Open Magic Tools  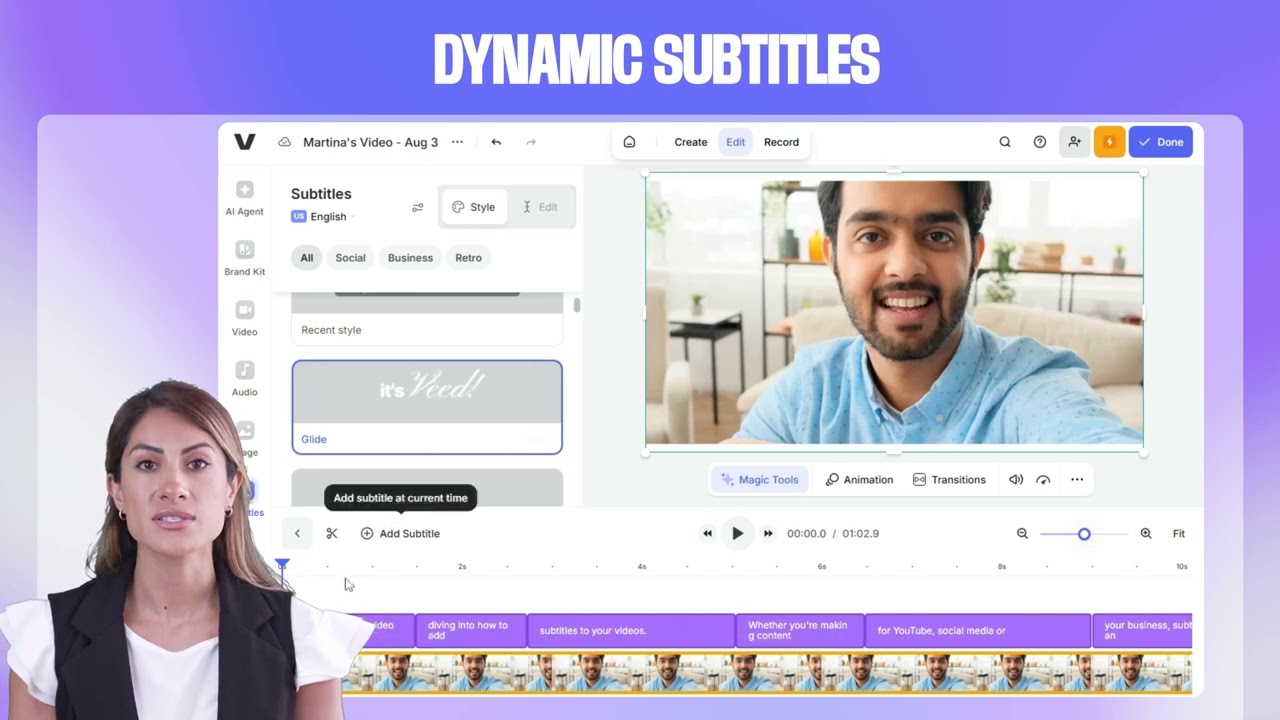[759, 479]
